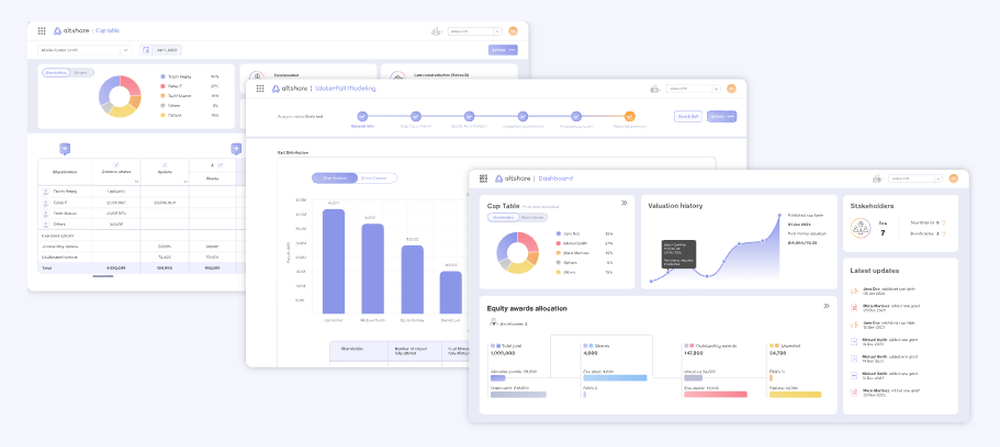Select Share Classes toggle in Waterfall exit distribution

pos(377,178)
